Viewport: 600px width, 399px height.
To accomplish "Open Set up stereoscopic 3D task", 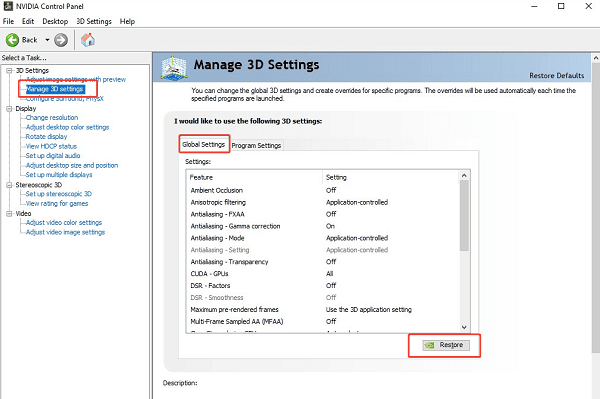I will (59, 194).
